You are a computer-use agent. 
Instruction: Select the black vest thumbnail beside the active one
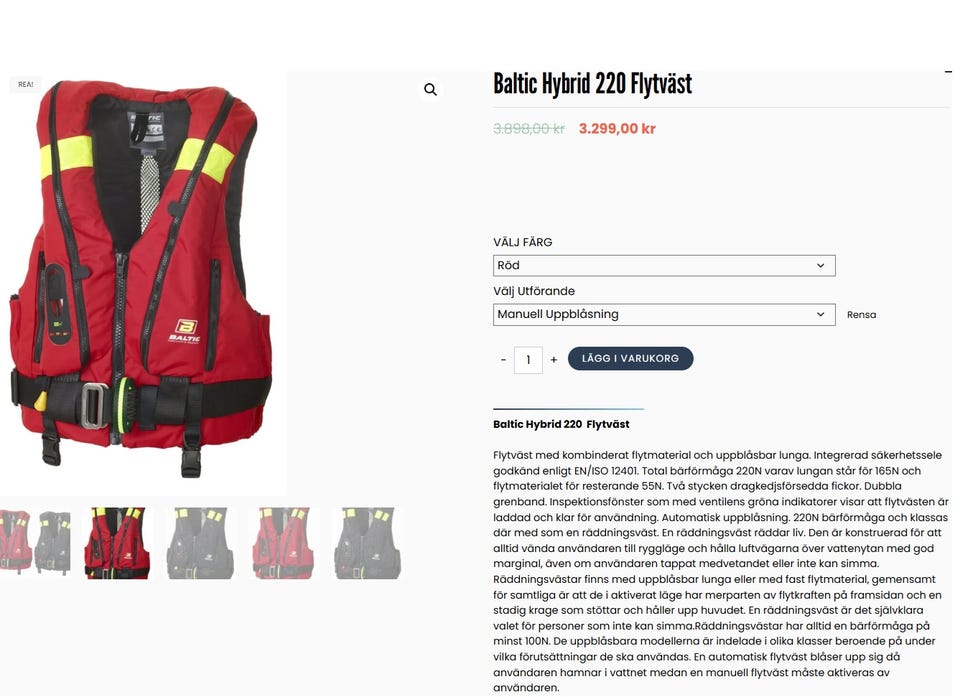200,543
